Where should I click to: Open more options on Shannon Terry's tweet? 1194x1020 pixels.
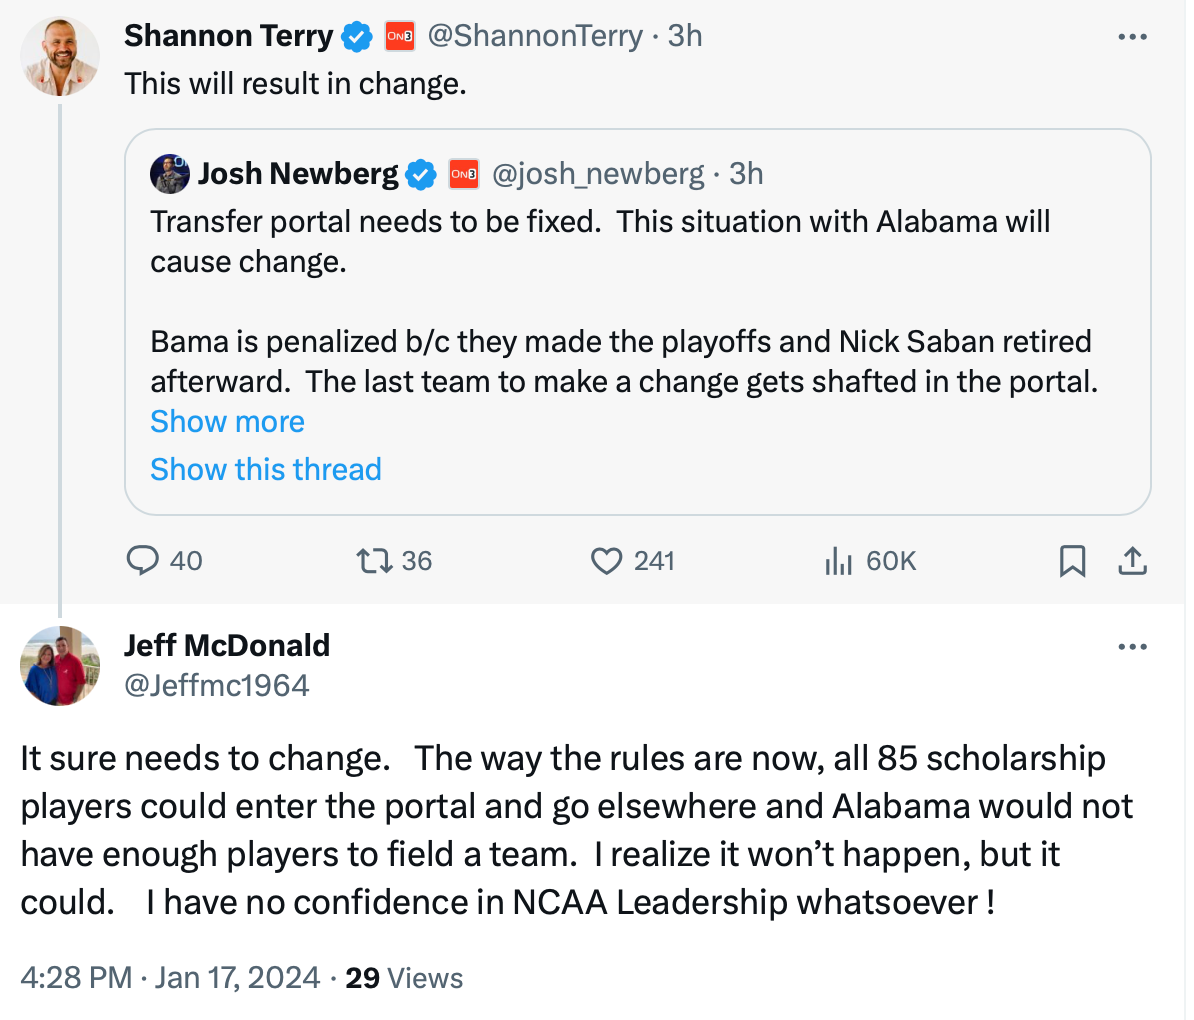pos(1132,37)
